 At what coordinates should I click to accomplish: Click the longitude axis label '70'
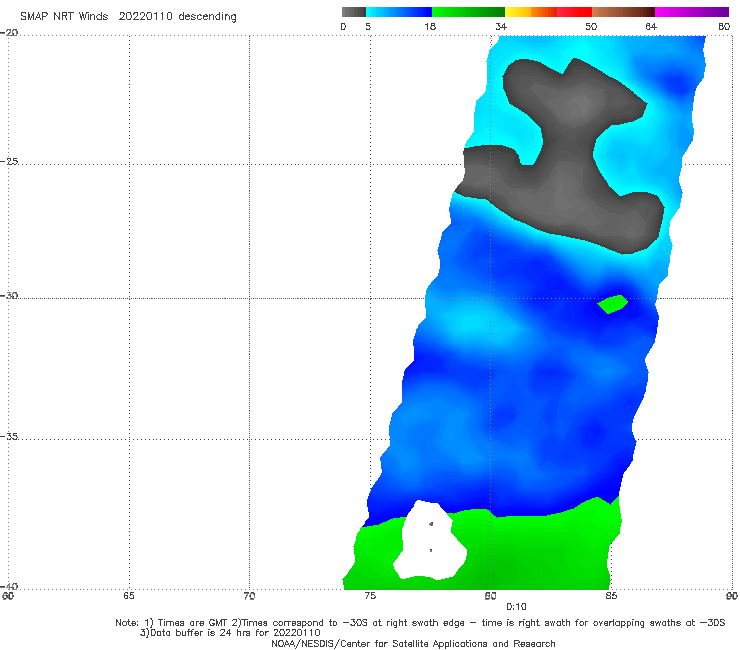[249, 596]
